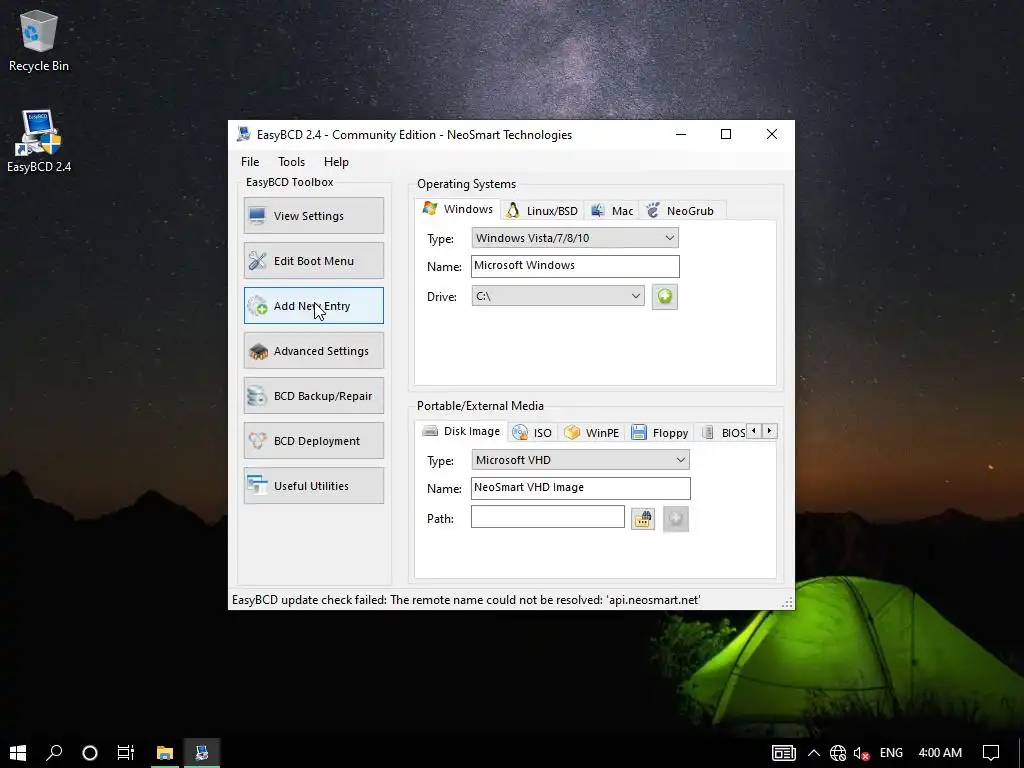This screenshot has height=768, width=1024.
Task: Click the update check failed status text
Action: tap(466, 600)
